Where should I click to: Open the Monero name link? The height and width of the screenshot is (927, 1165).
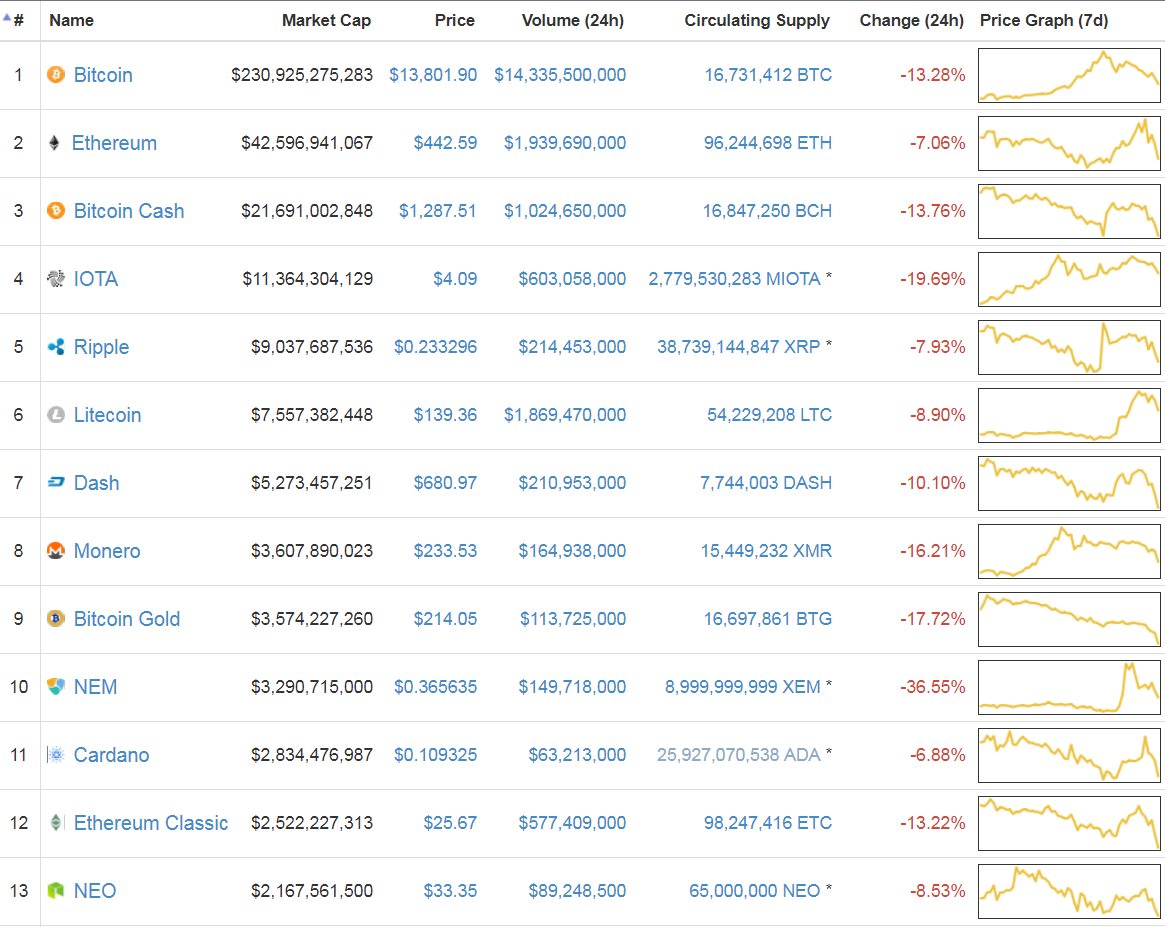point(107,550)
